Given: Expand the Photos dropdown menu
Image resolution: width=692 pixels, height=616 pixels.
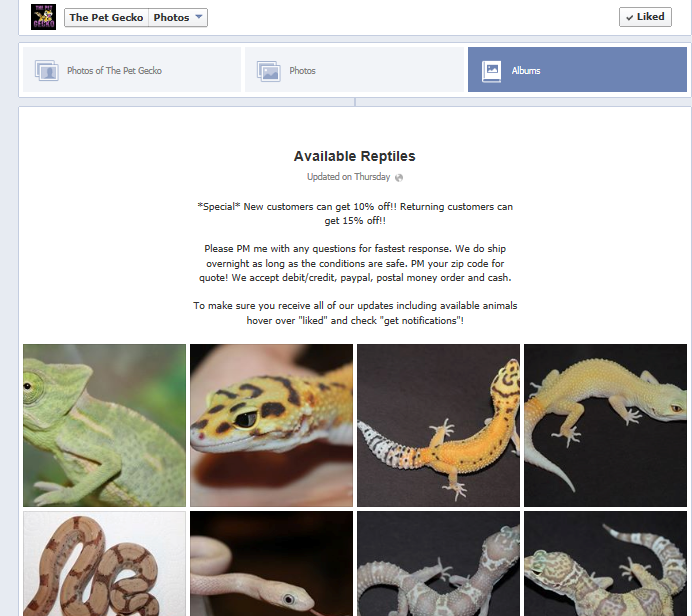Looking at the screenshot, I should pyautogui.click(x=178, y=18).
